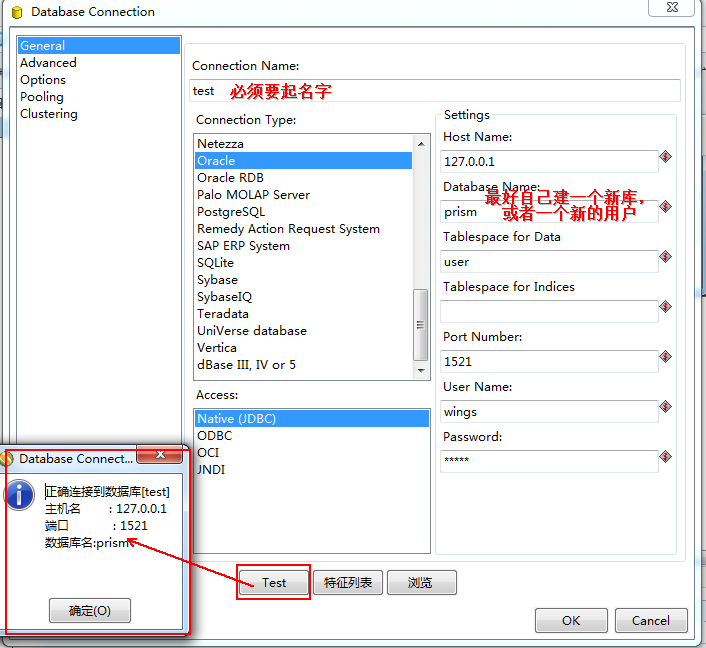
Task: Click variable icon beside Tablespace for Indices
Action: [665, 307]
